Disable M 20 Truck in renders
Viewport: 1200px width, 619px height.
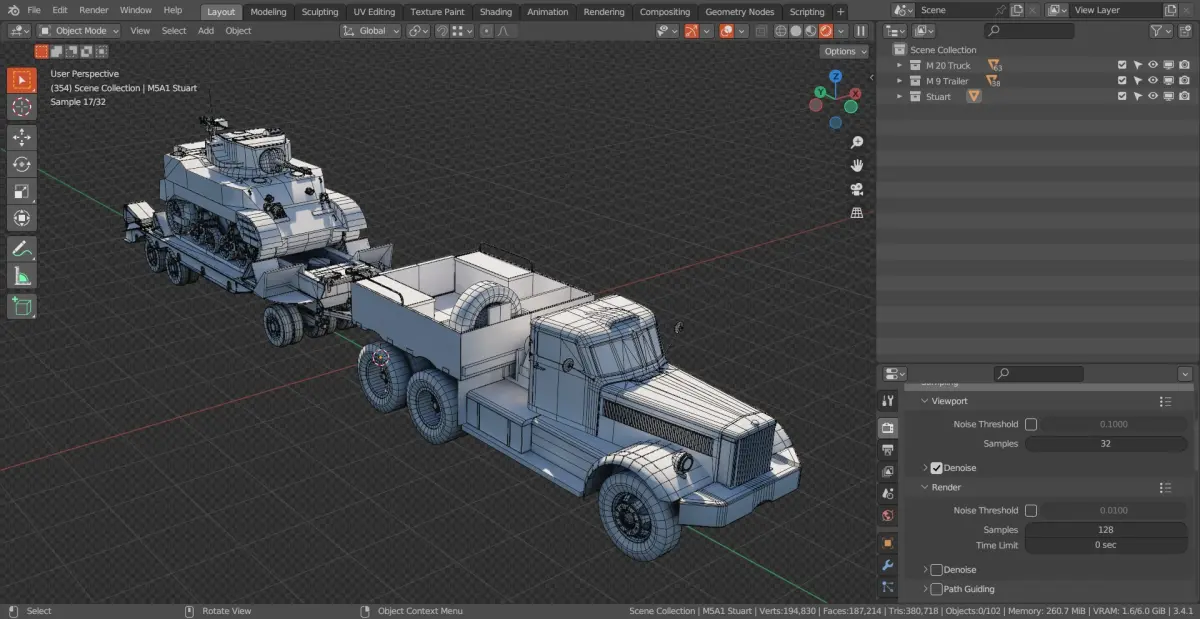(x=1184, y=65)
